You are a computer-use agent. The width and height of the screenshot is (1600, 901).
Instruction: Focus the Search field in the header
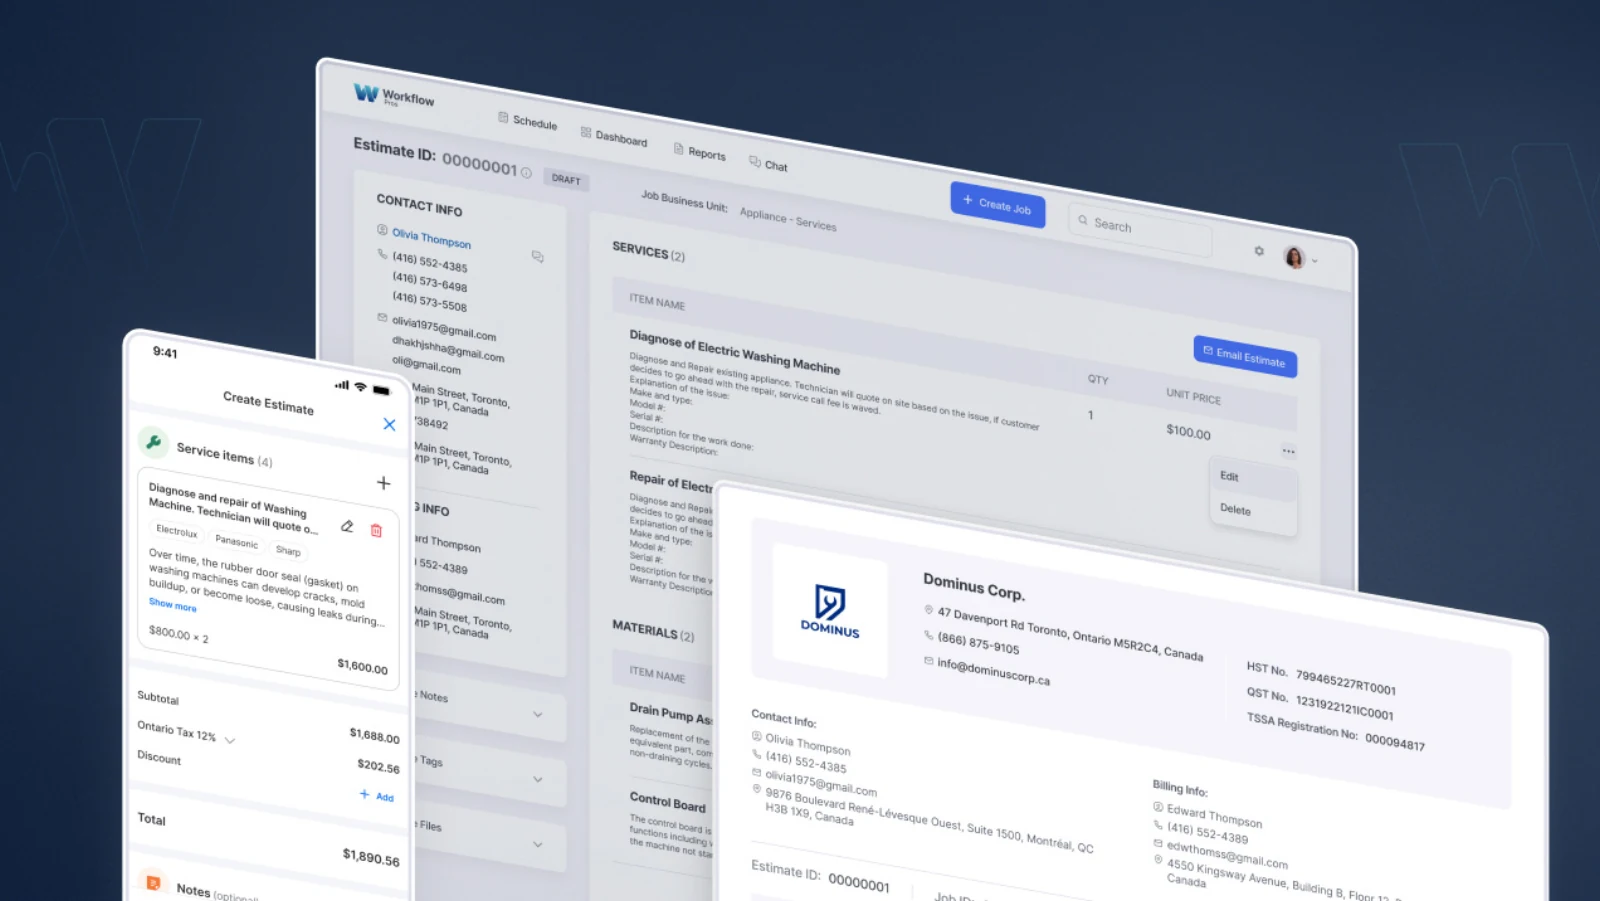pos(1140,230)
